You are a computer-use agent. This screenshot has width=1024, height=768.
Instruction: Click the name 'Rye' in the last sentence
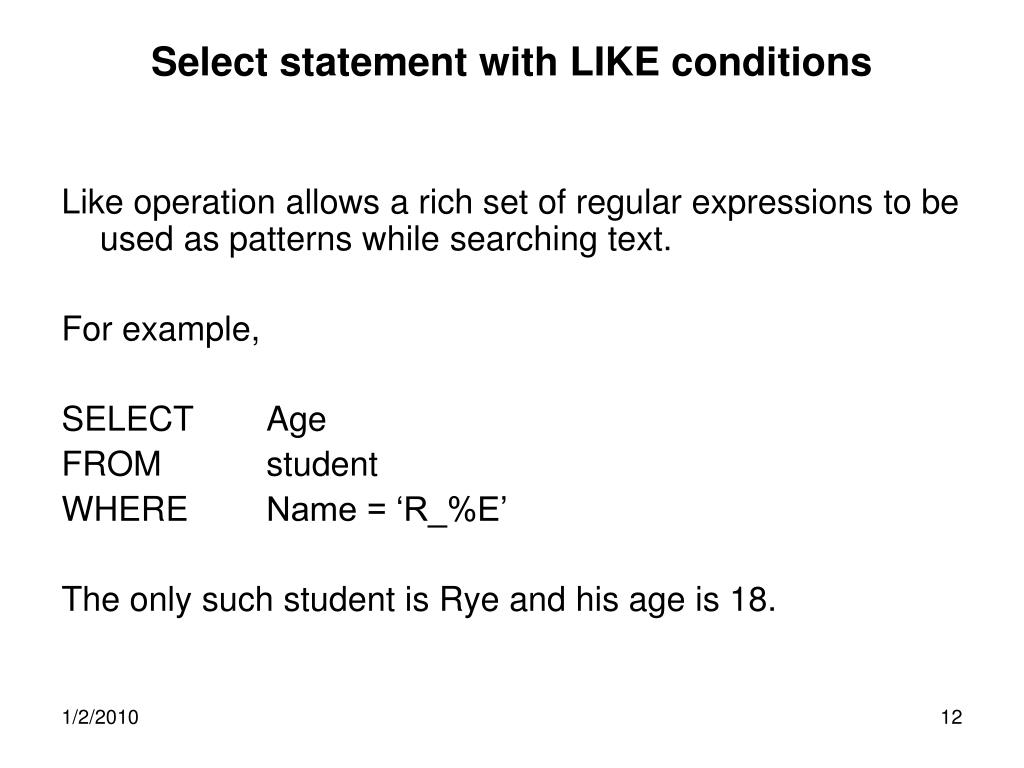pyautogui.click(x=470, y=600)
